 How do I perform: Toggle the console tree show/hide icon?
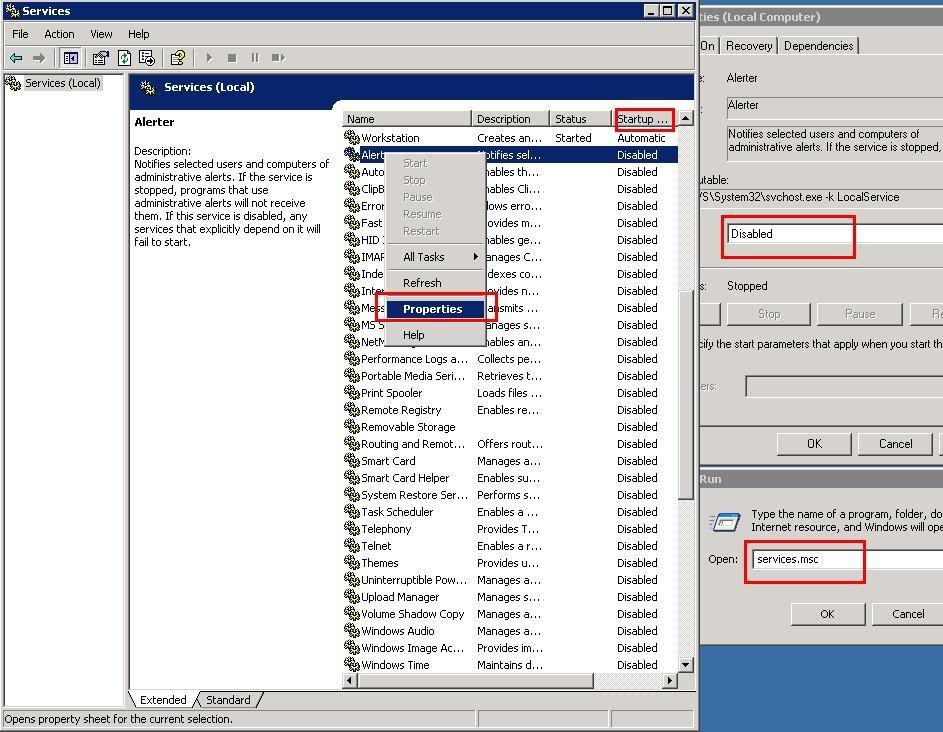(x=70, y=58)
